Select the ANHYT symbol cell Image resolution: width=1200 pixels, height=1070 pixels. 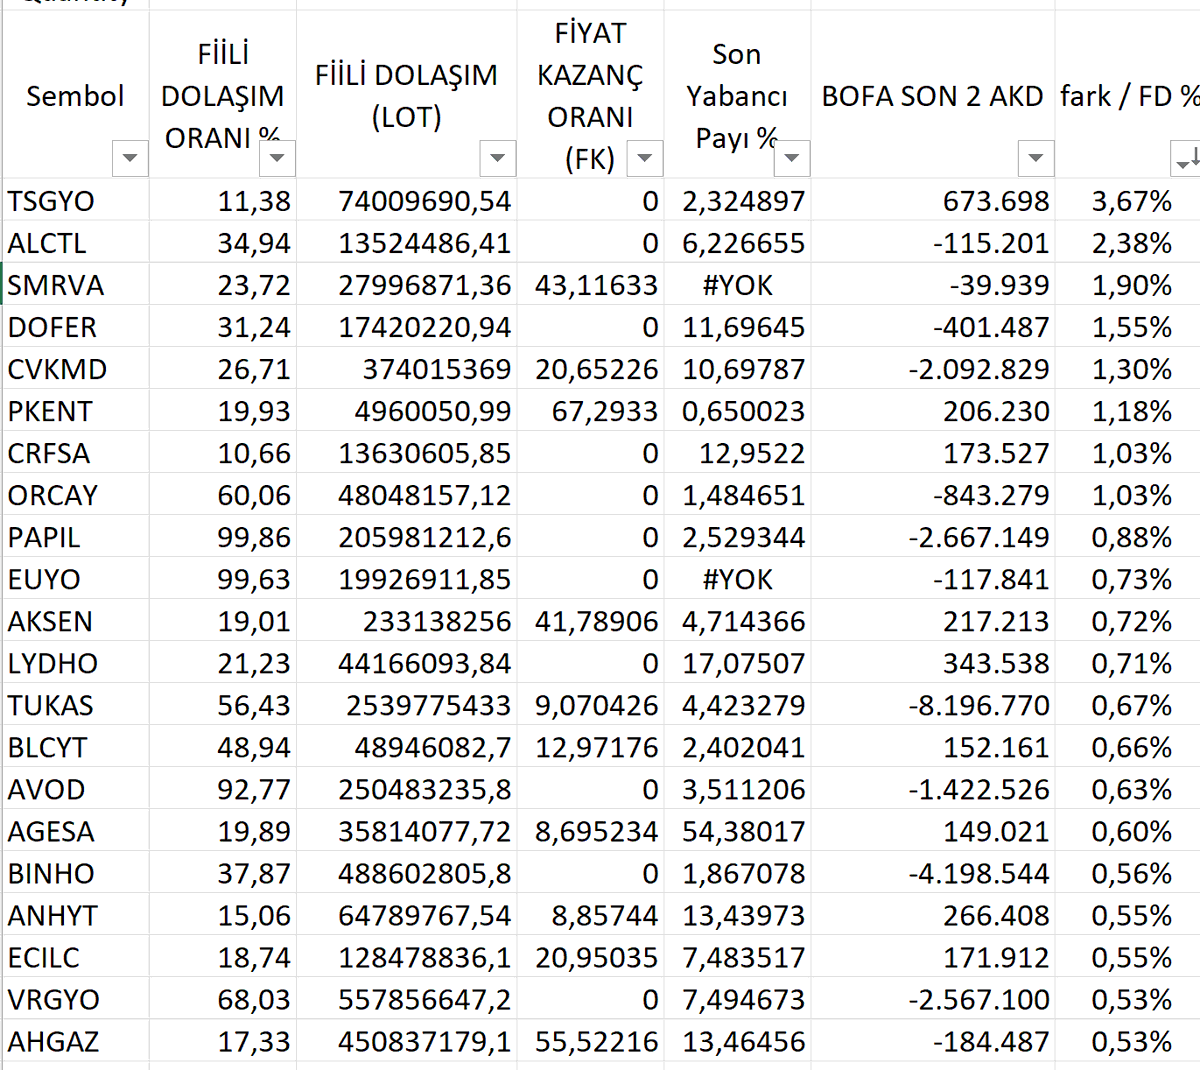tap(76, 915)
